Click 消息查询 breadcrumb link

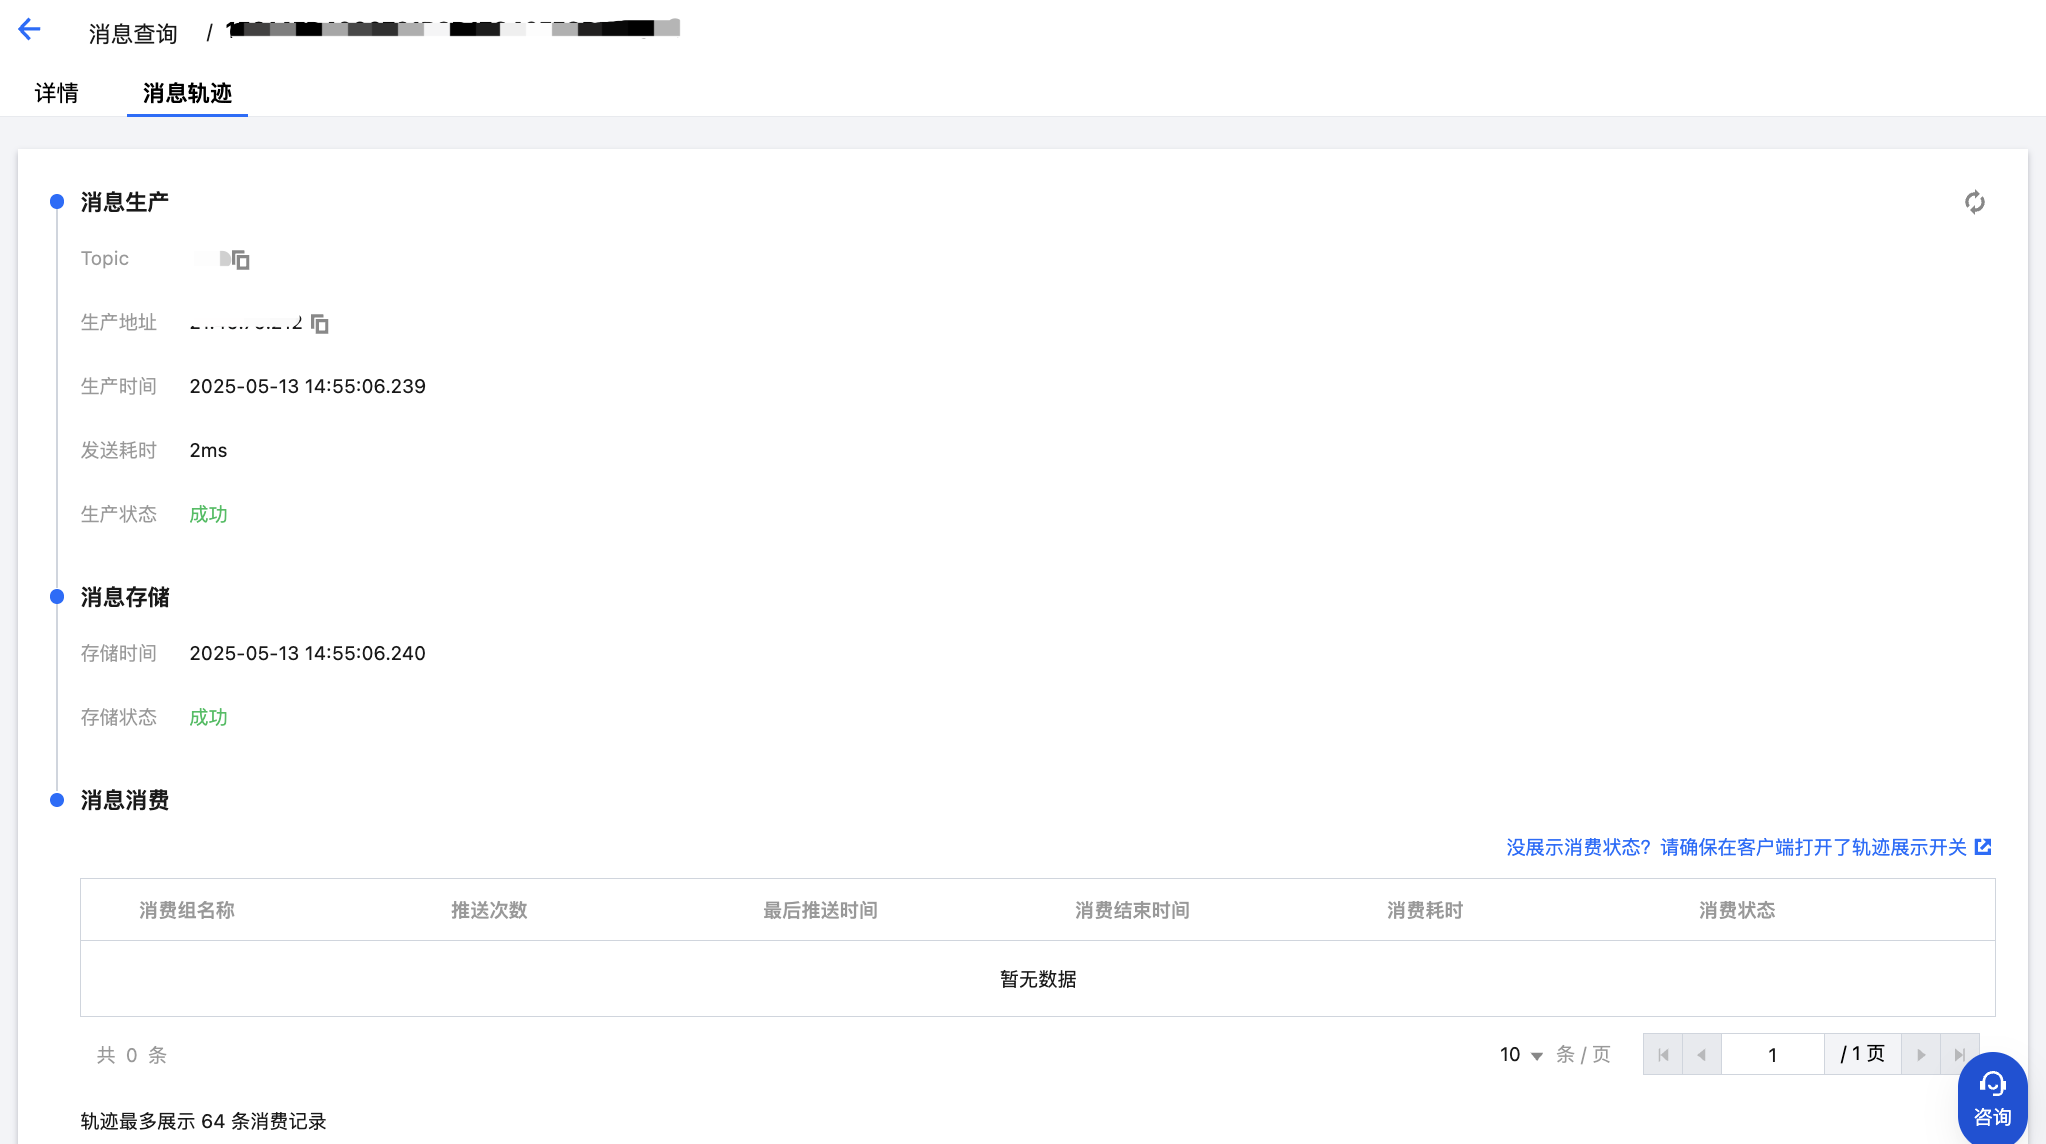tap(133, 34)
